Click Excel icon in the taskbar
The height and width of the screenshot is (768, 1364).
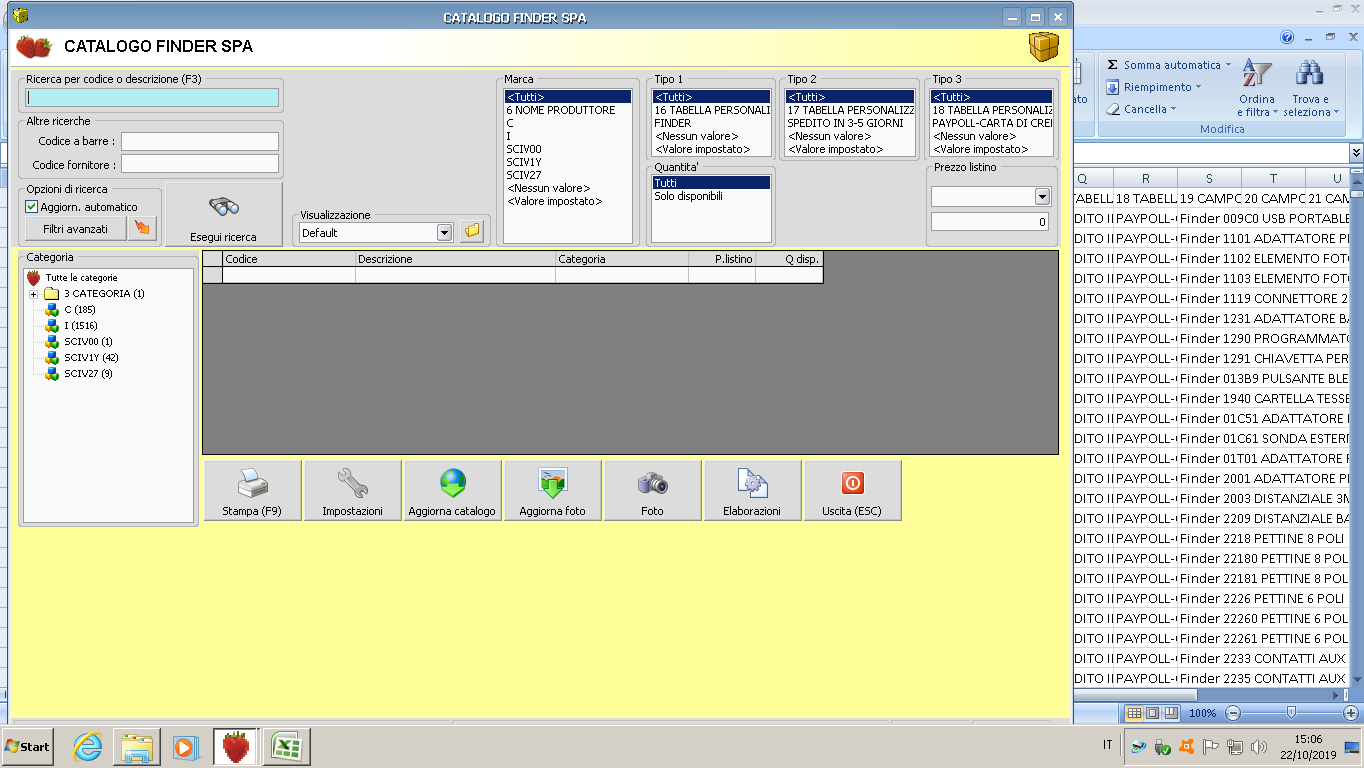coord(287,747)
